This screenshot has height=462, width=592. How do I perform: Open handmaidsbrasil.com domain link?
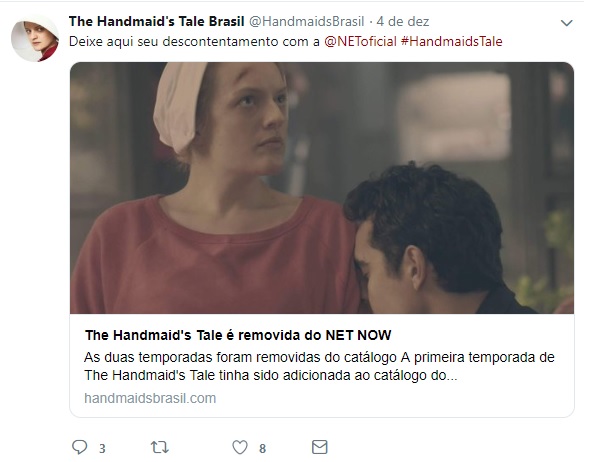150,398
